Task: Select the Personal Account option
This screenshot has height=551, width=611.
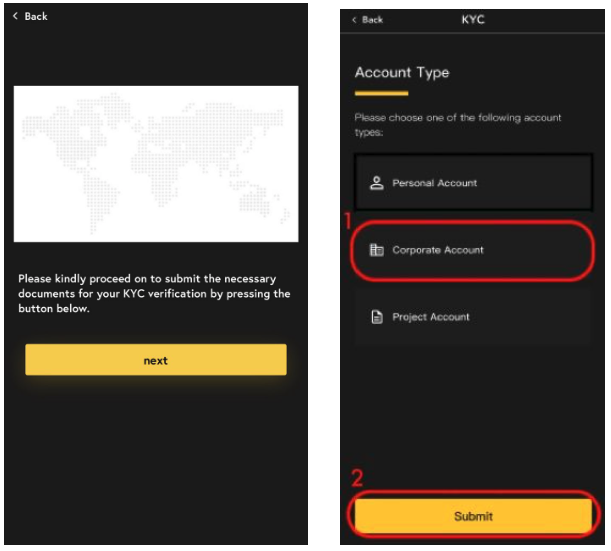Action: click(473, 182)
